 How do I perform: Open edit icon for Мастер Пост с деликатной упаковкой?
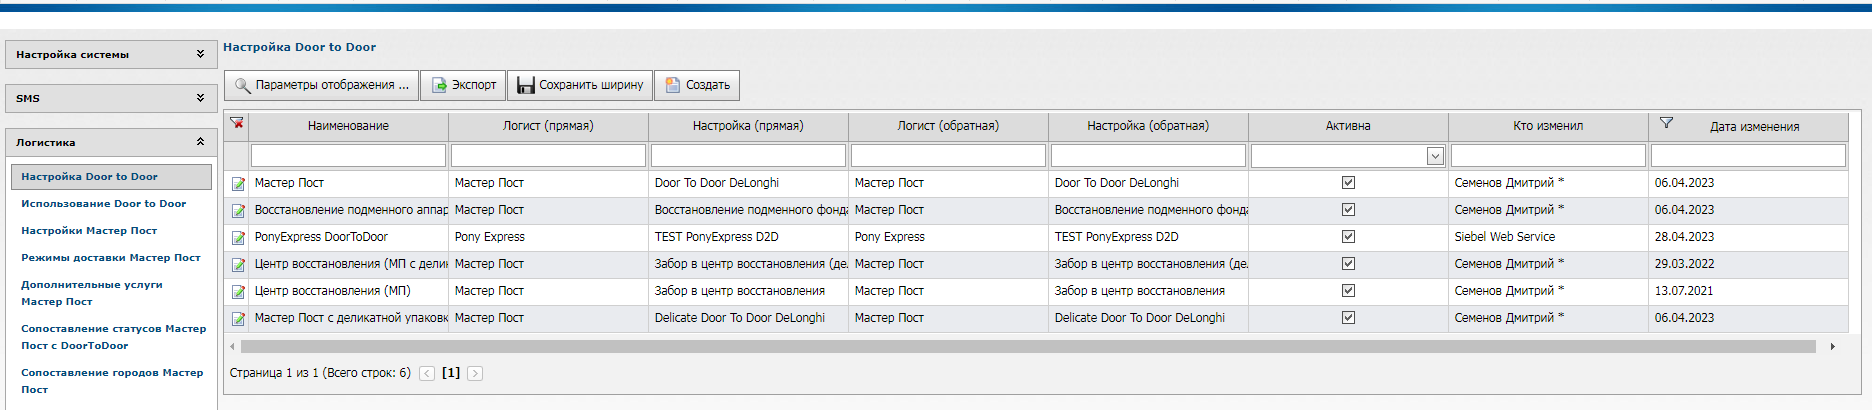tap(238, 319)
